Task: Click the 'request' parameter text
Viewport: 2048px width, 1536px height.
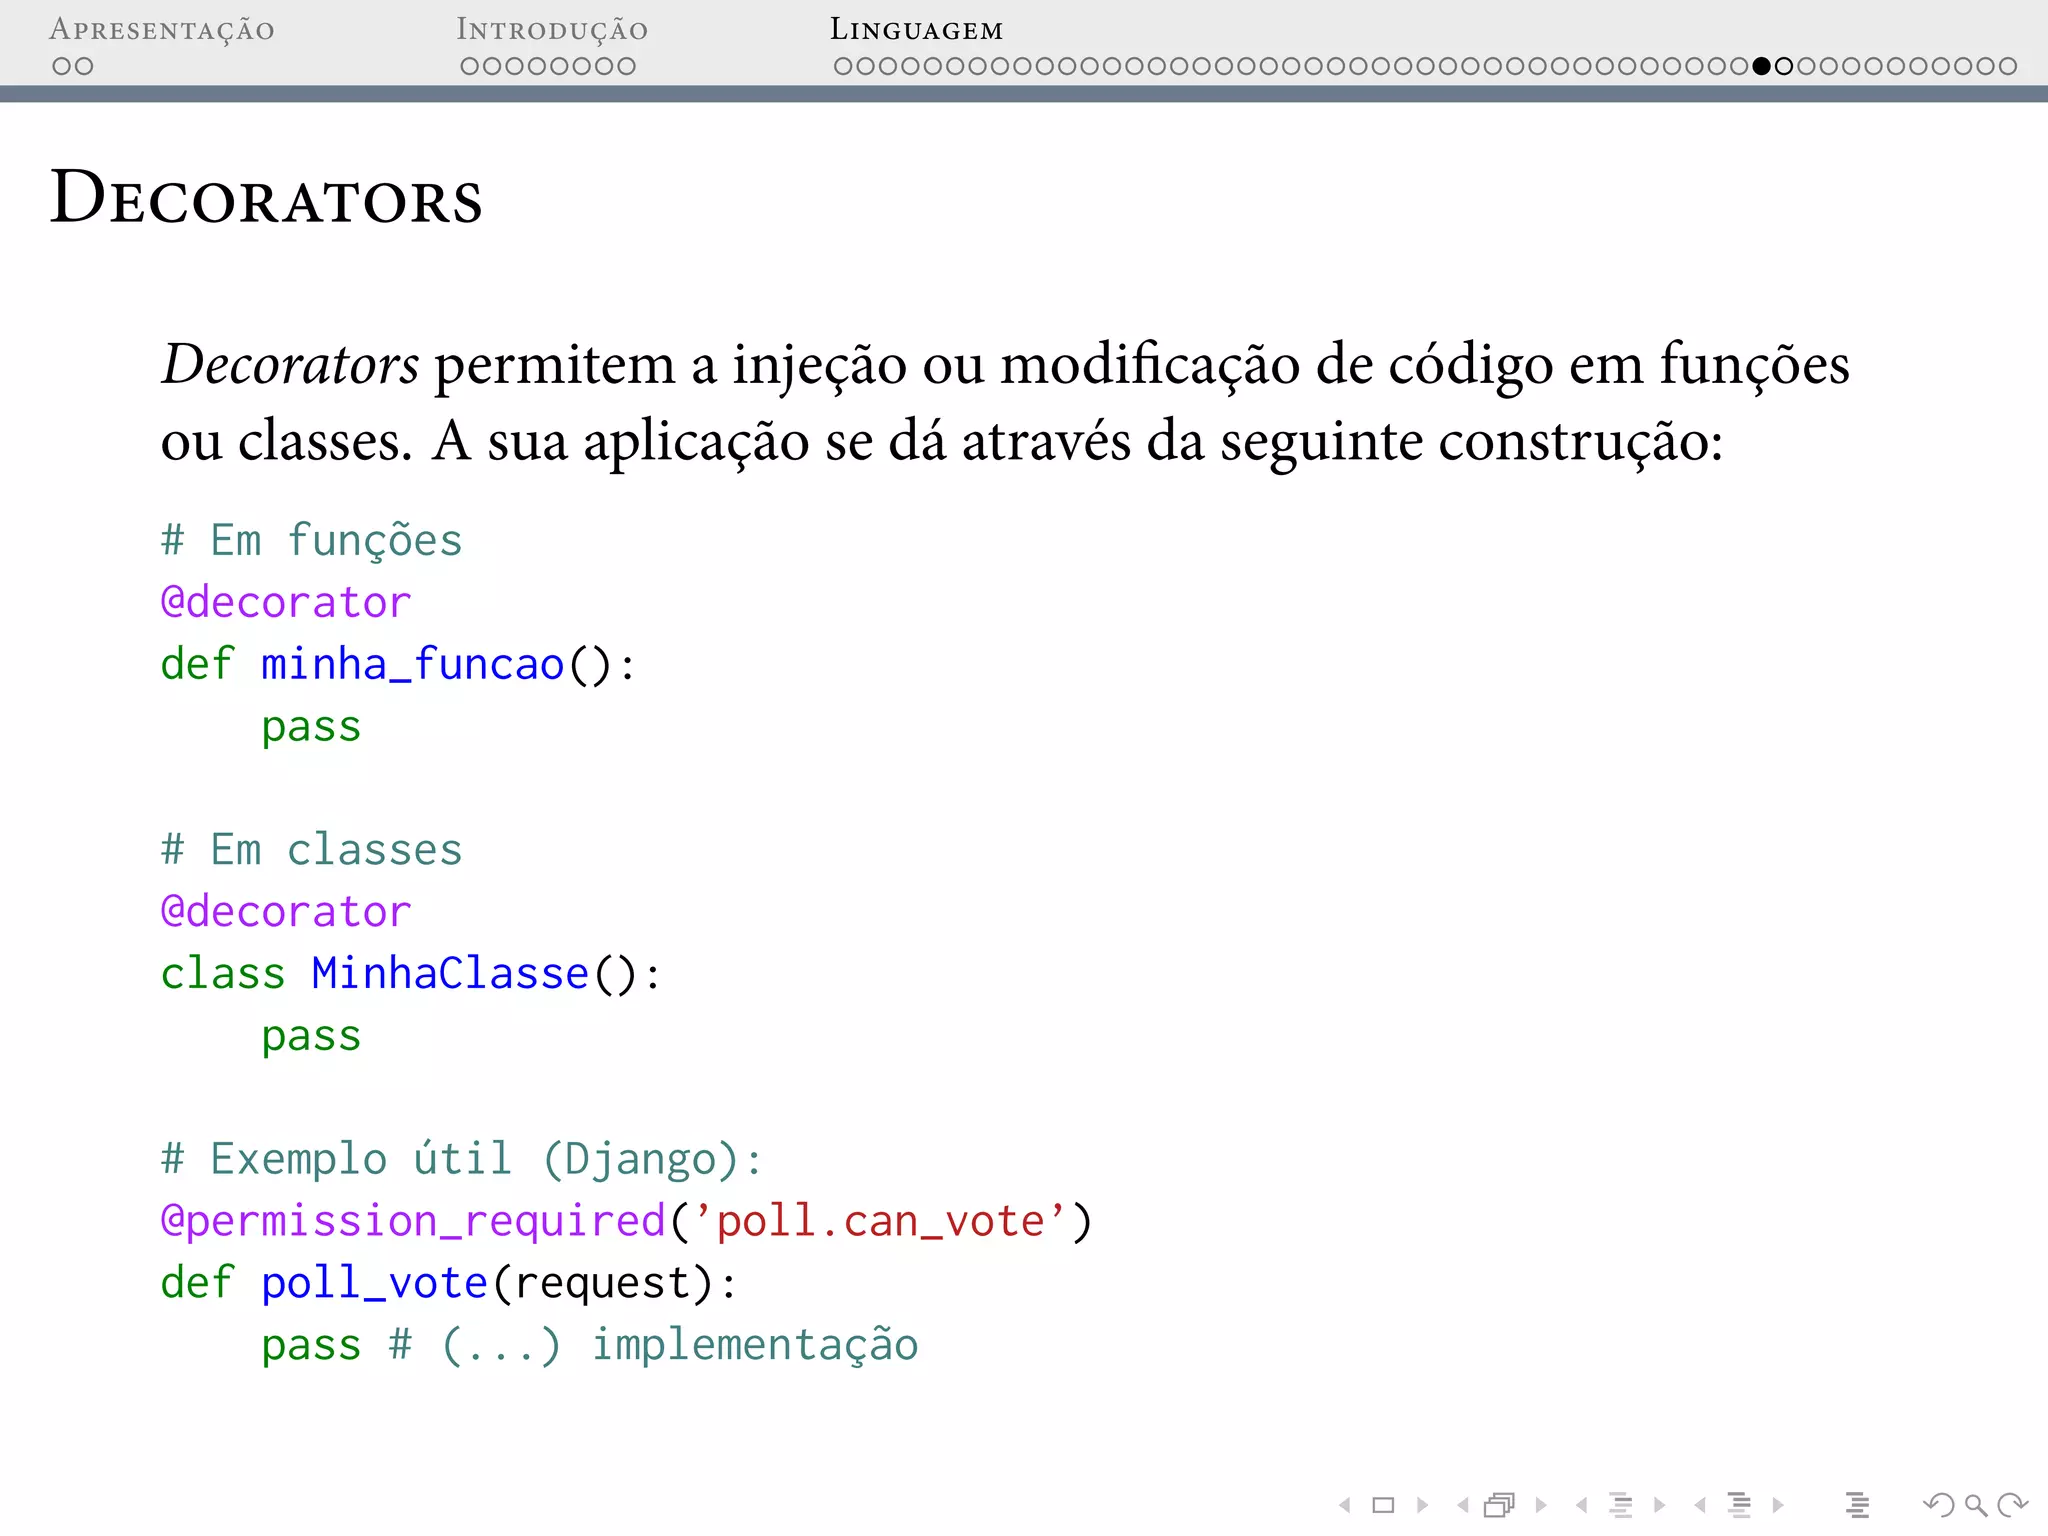Action: 602,1285
